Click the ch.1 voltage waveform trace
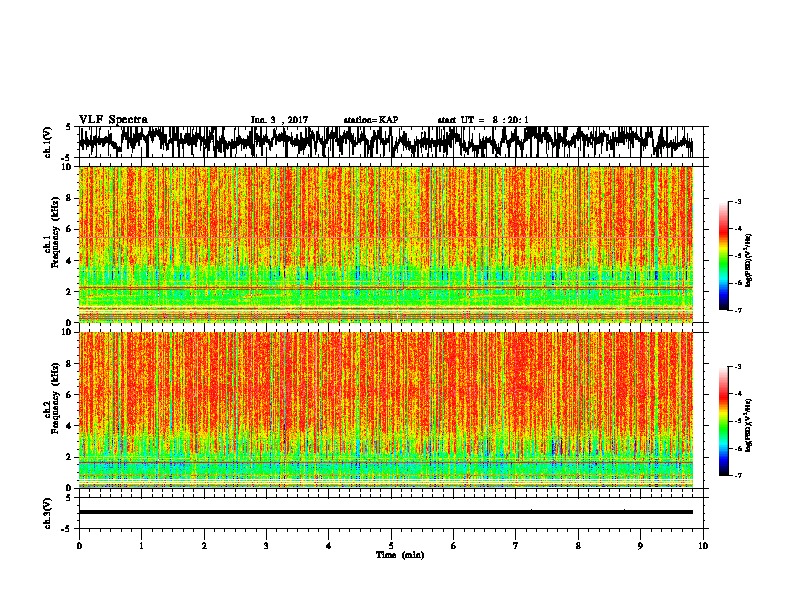The image size is (792, 612). [385, 142]
